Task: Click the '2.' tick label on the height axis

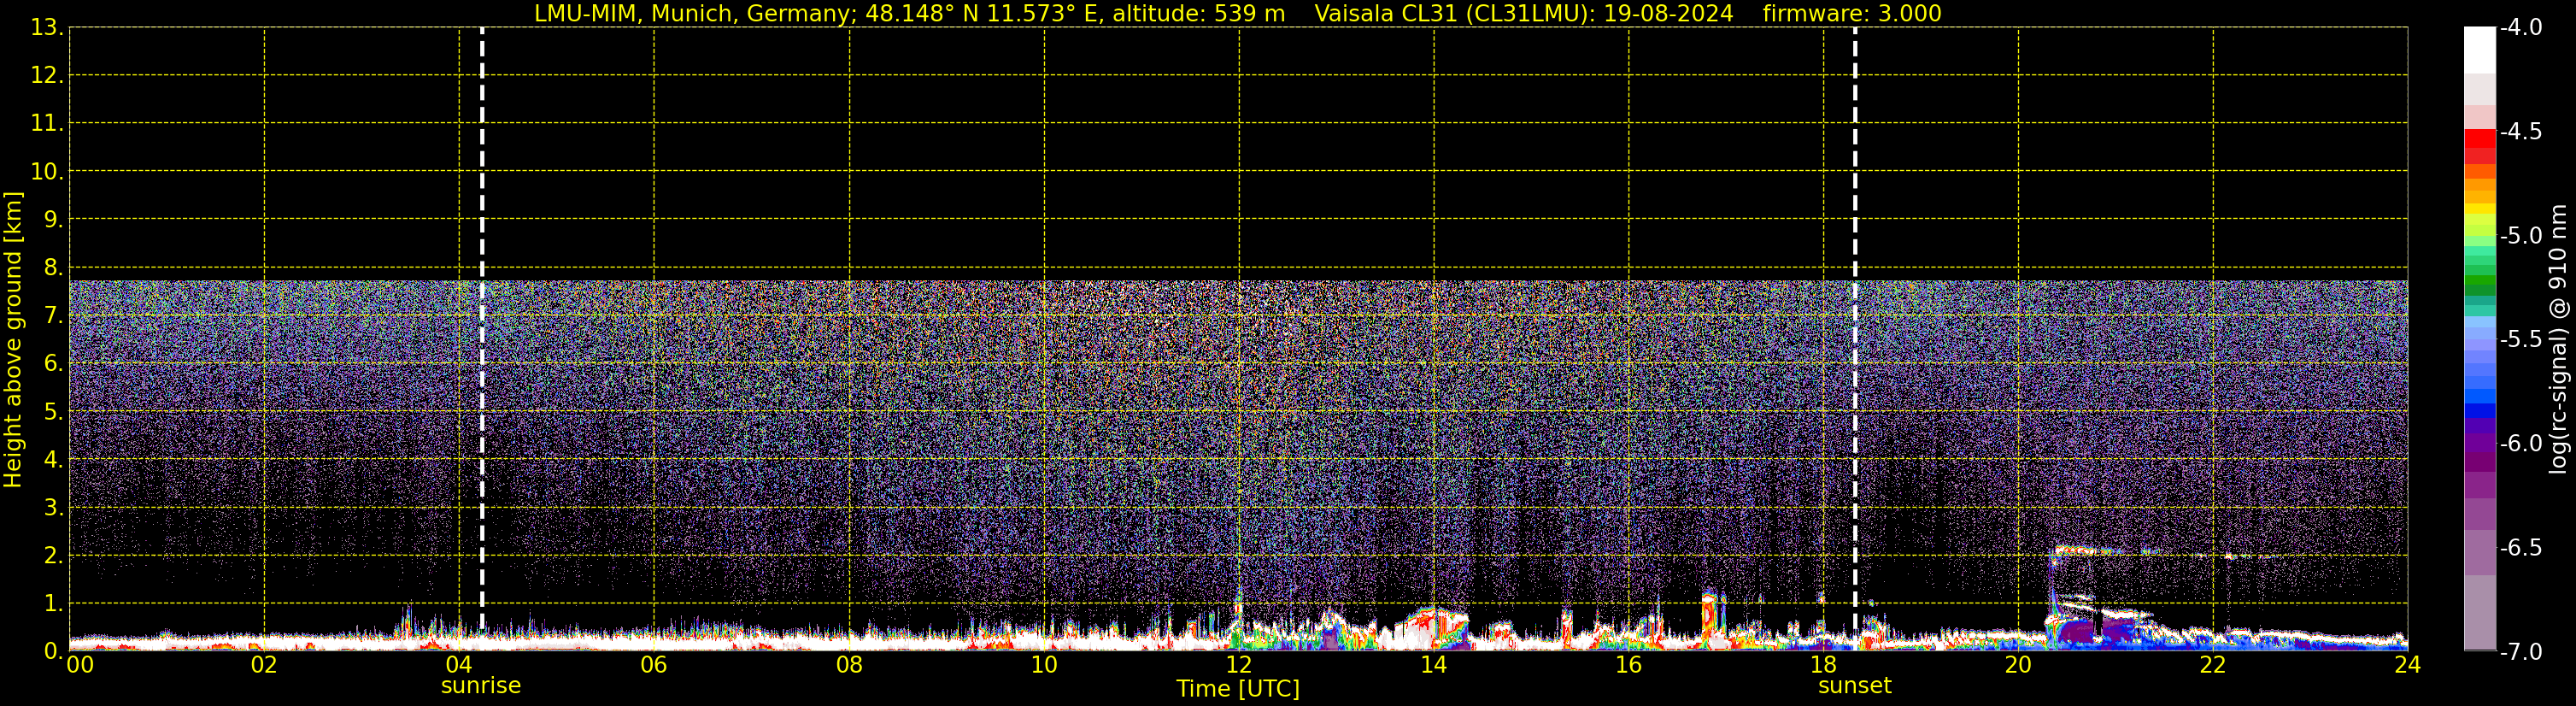Action: click(54, 556)
